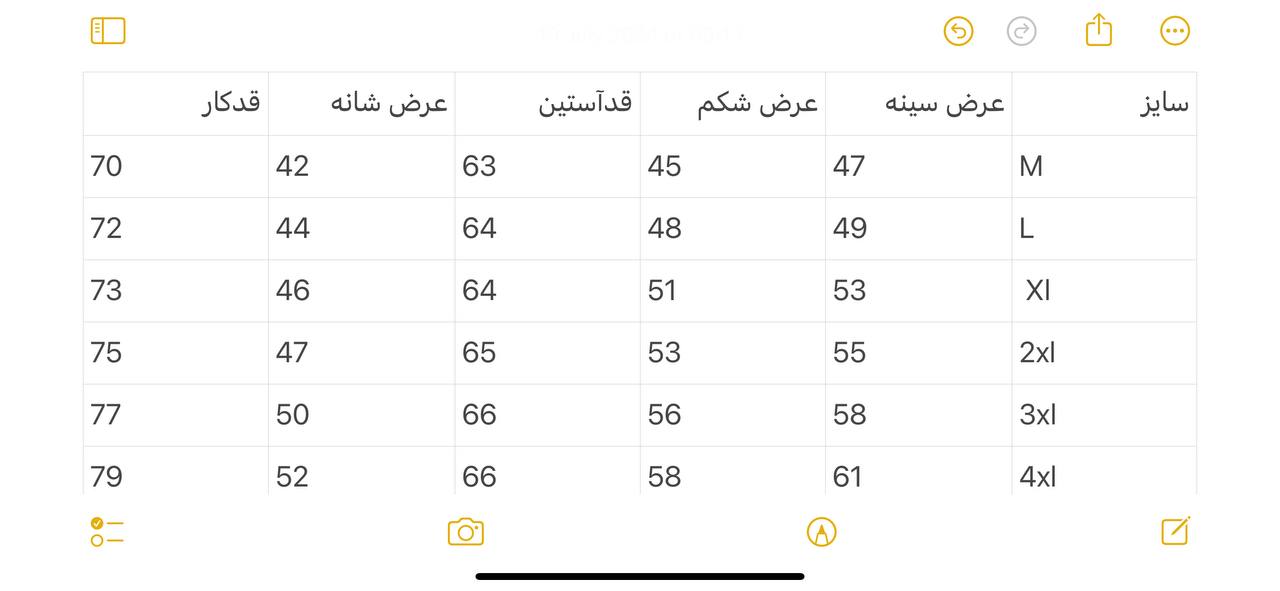
Task: Select the عرض سینه header cell
Action: point(919,104)
